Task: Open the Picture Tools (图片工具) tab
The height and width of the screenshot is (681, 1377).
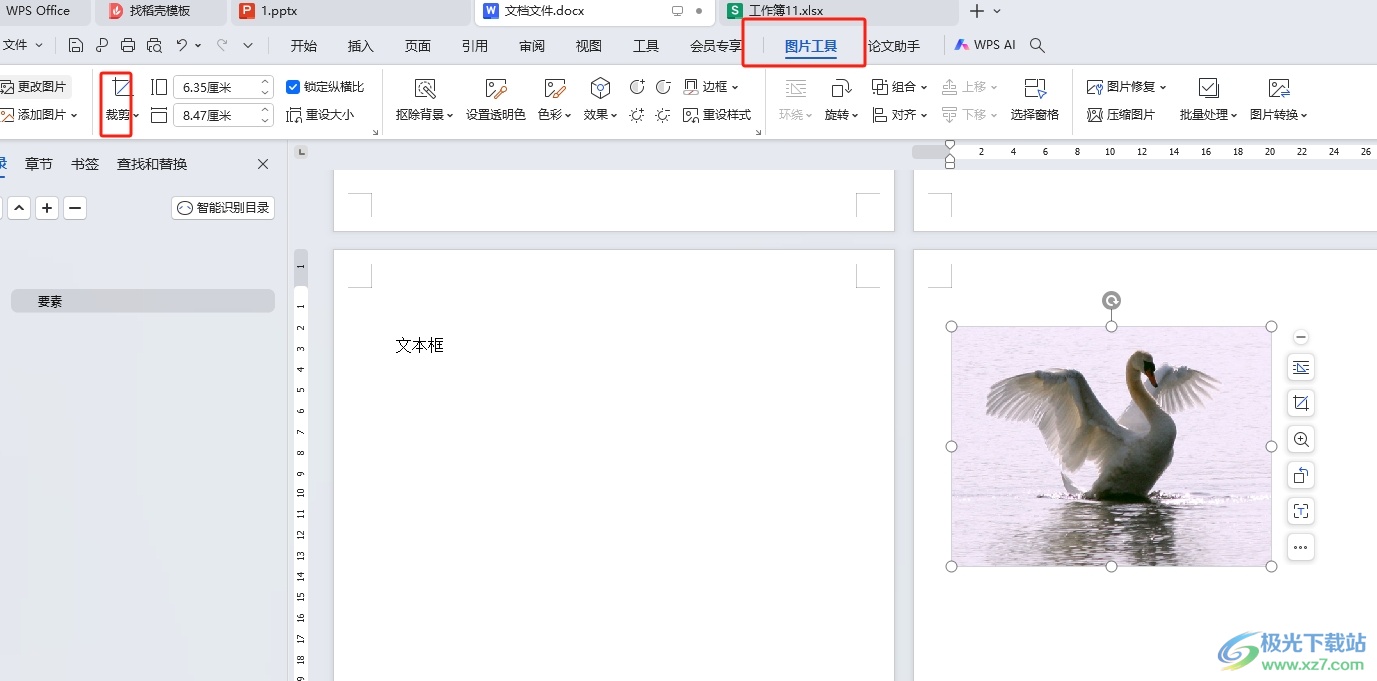Action: pos(811,46)
